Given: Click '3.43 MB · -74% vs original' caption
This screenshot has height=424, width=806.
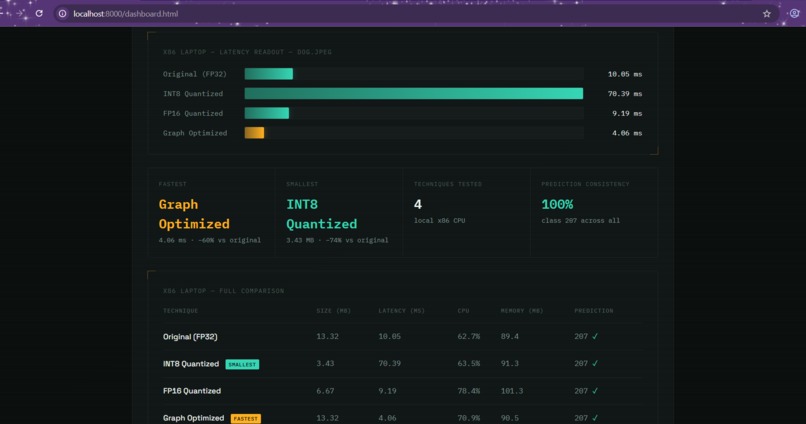Looking at the screenshot, I should click(x=337, y=240).
